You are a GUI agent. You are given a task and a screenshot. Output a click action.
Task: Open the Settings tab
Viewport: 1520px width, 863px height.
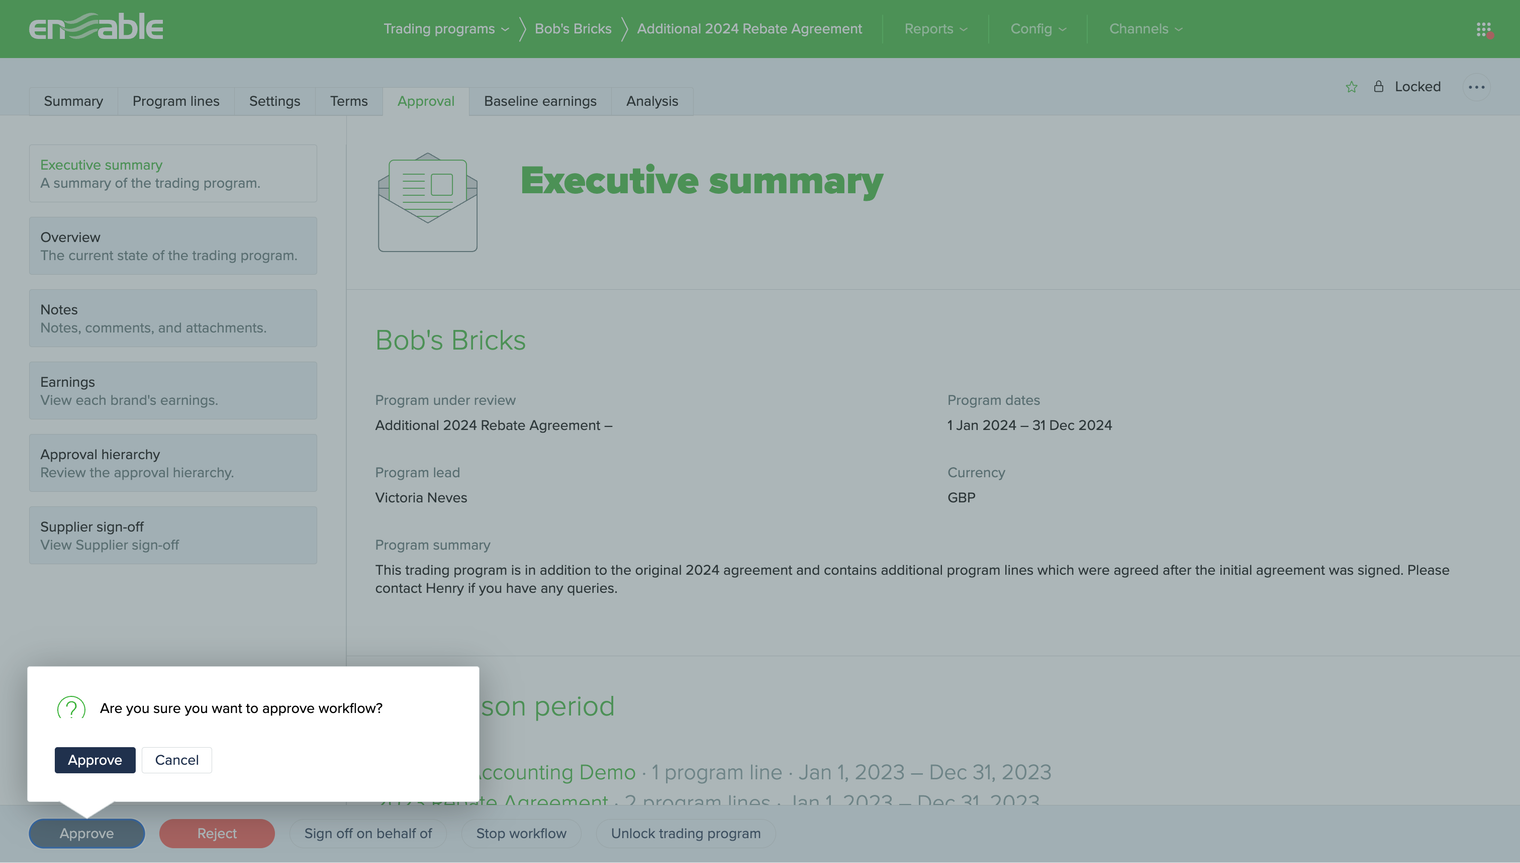(275, 101)
